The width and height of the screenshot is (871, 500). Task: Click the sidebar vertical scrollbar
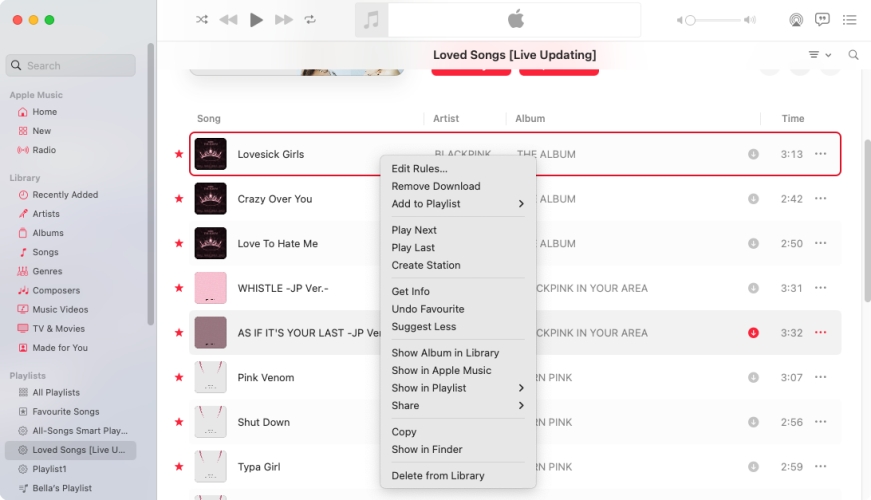pyautogui.click(x=151, y=183)
